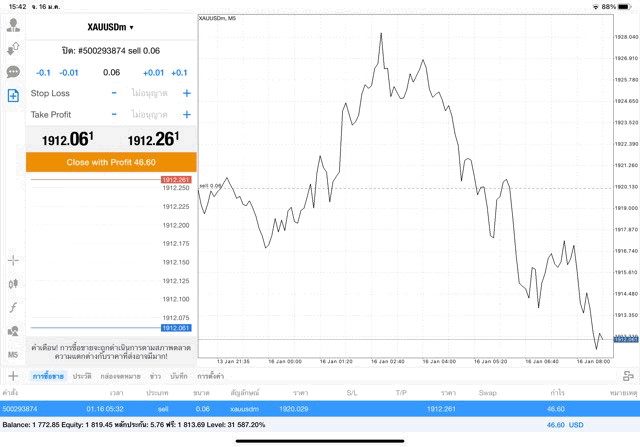The width and height of the screenshot is (640, 447).
Task: Open the indicators f icon
Action: click(x=13, y=307)
